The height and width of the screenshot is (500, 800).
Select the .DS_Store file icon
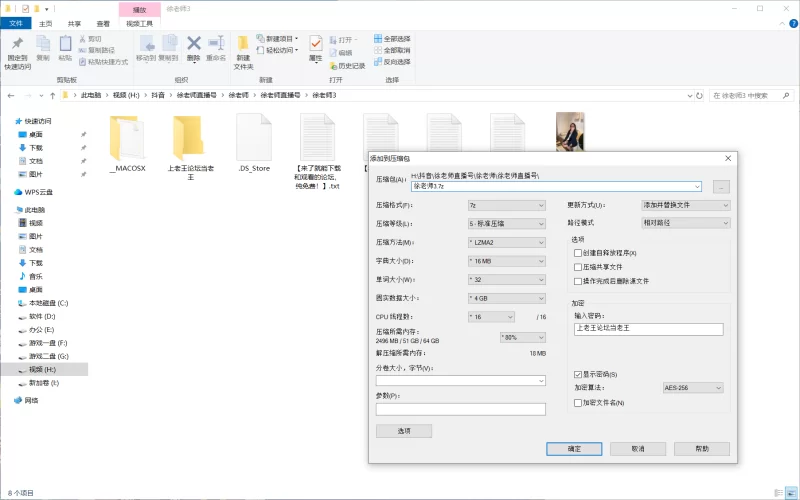pos(254,138)
